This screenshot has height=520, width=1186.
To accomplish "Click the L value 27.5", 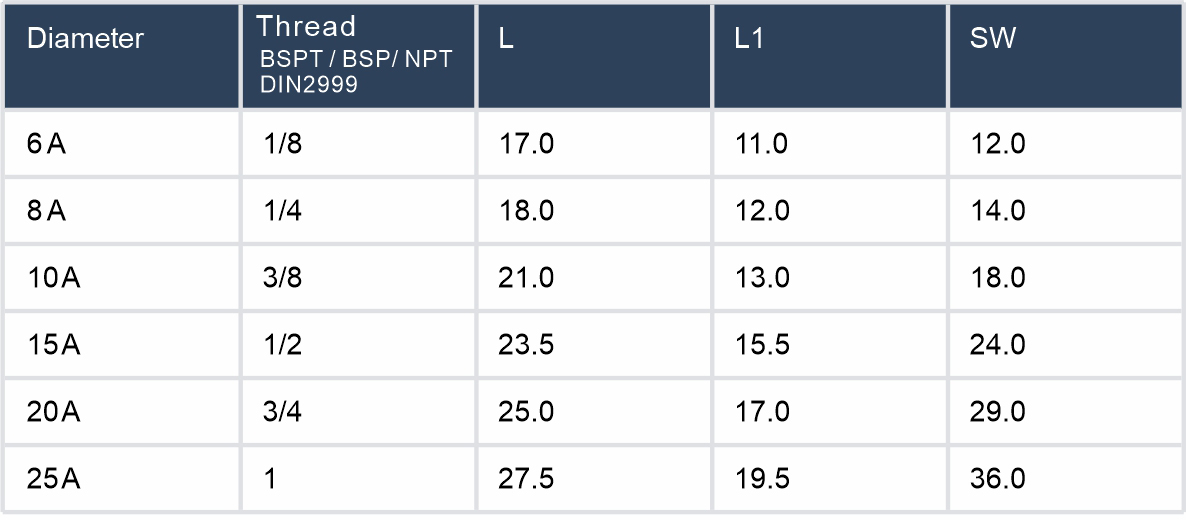I will point(526,479).
